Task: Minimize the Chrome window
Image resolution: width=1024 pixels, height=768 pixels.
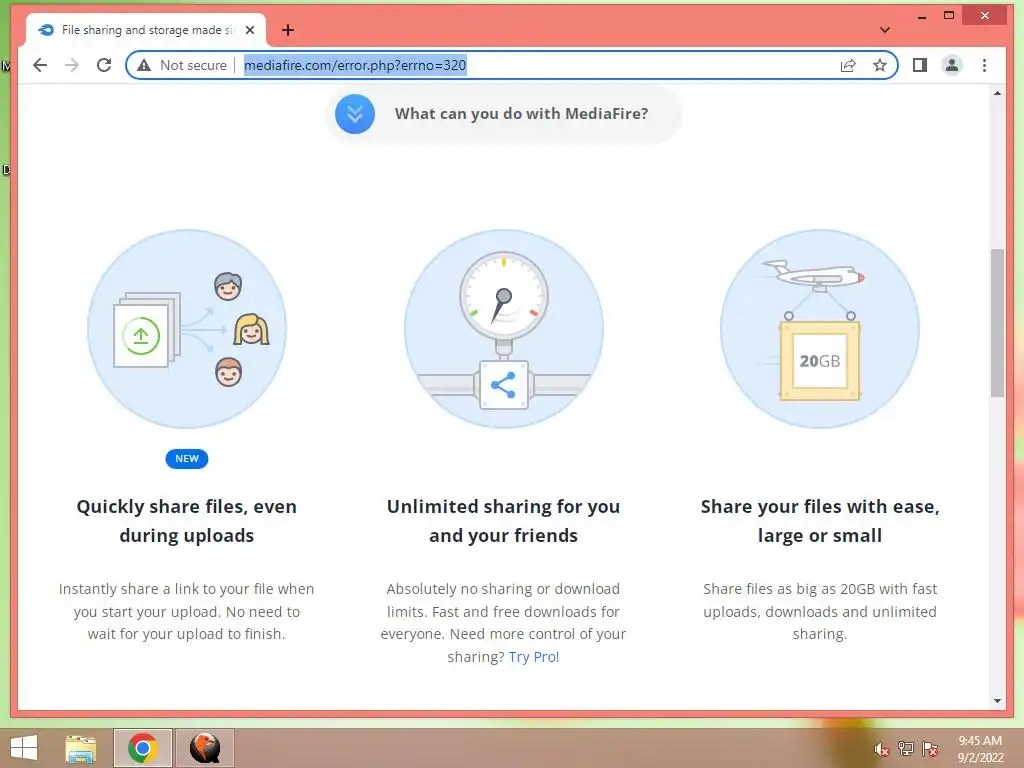Action: tap(921, 16)
